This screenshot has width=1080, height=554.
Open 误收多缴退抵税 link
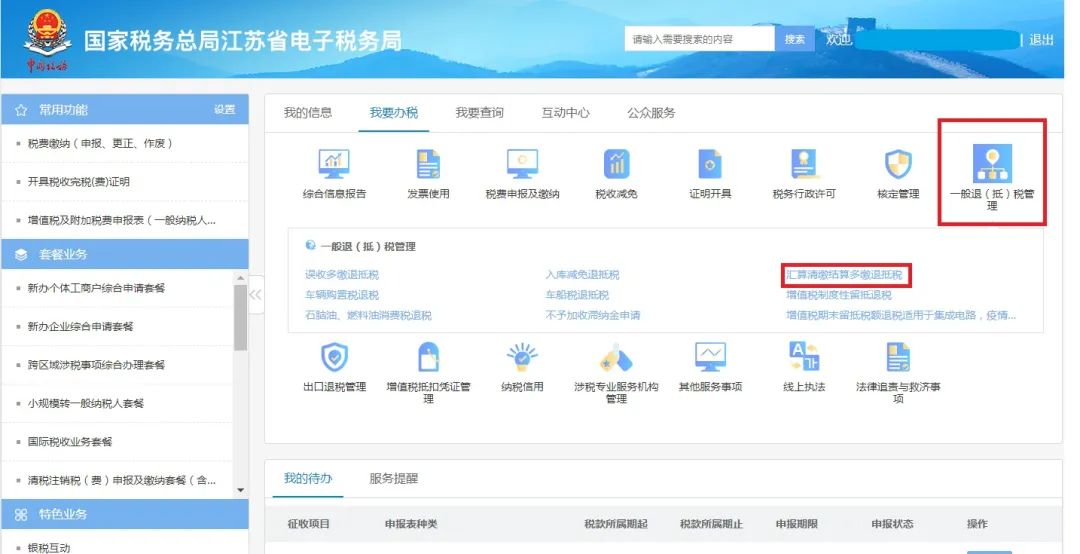(342, 274)
